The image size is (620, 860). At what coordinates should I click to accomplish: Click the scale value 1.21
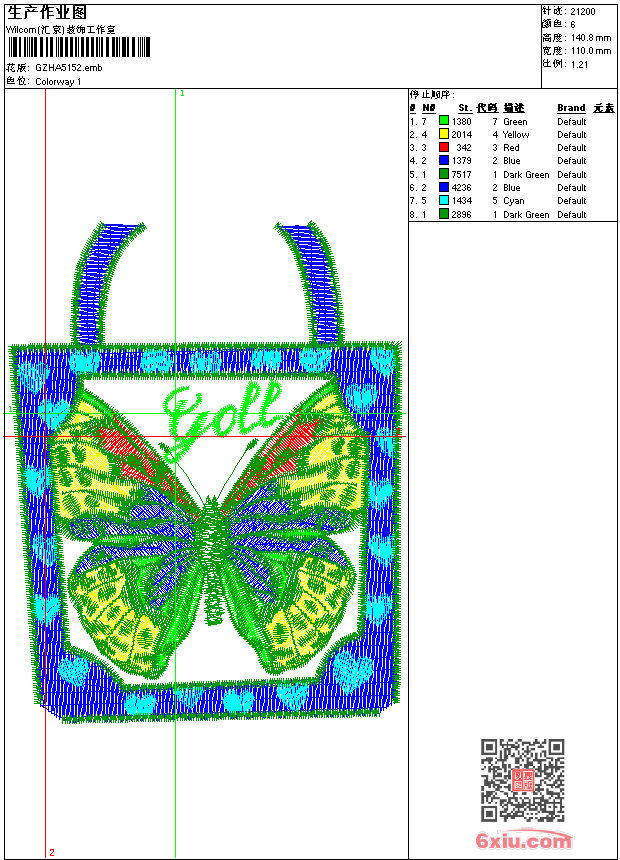point(579,65)
